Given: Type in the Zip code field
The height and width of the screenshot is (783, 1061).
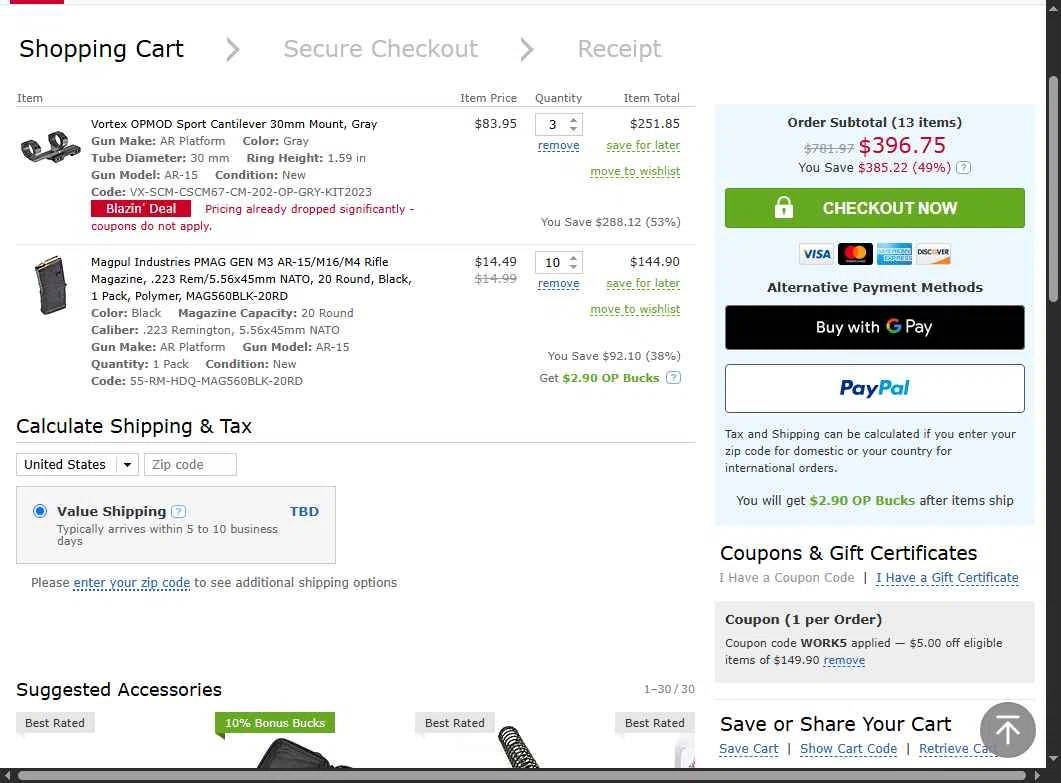Looking at the screenshot, I should point(190,464).
